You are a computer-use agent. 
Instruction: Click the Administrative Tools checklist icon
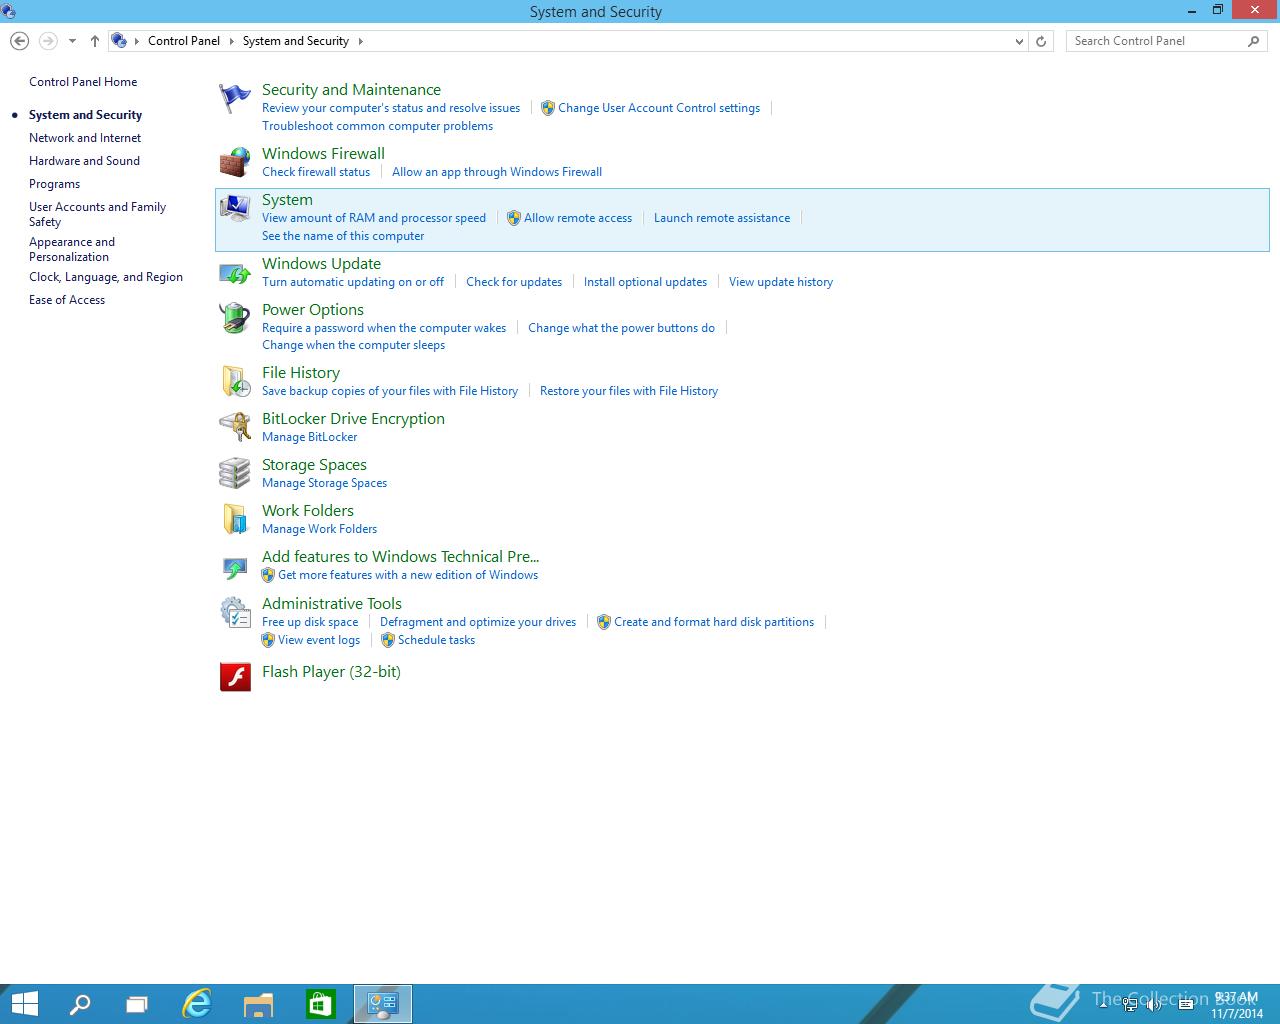point(235,612)
